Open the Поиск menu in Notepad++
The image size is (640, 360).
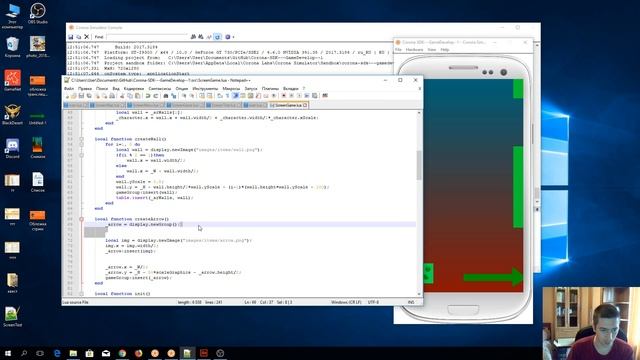click(x=102, y=89)
